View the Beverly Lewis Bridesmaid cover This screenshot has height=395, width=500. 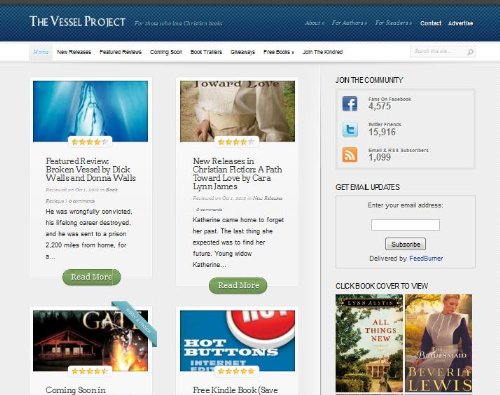click(438, 343)
